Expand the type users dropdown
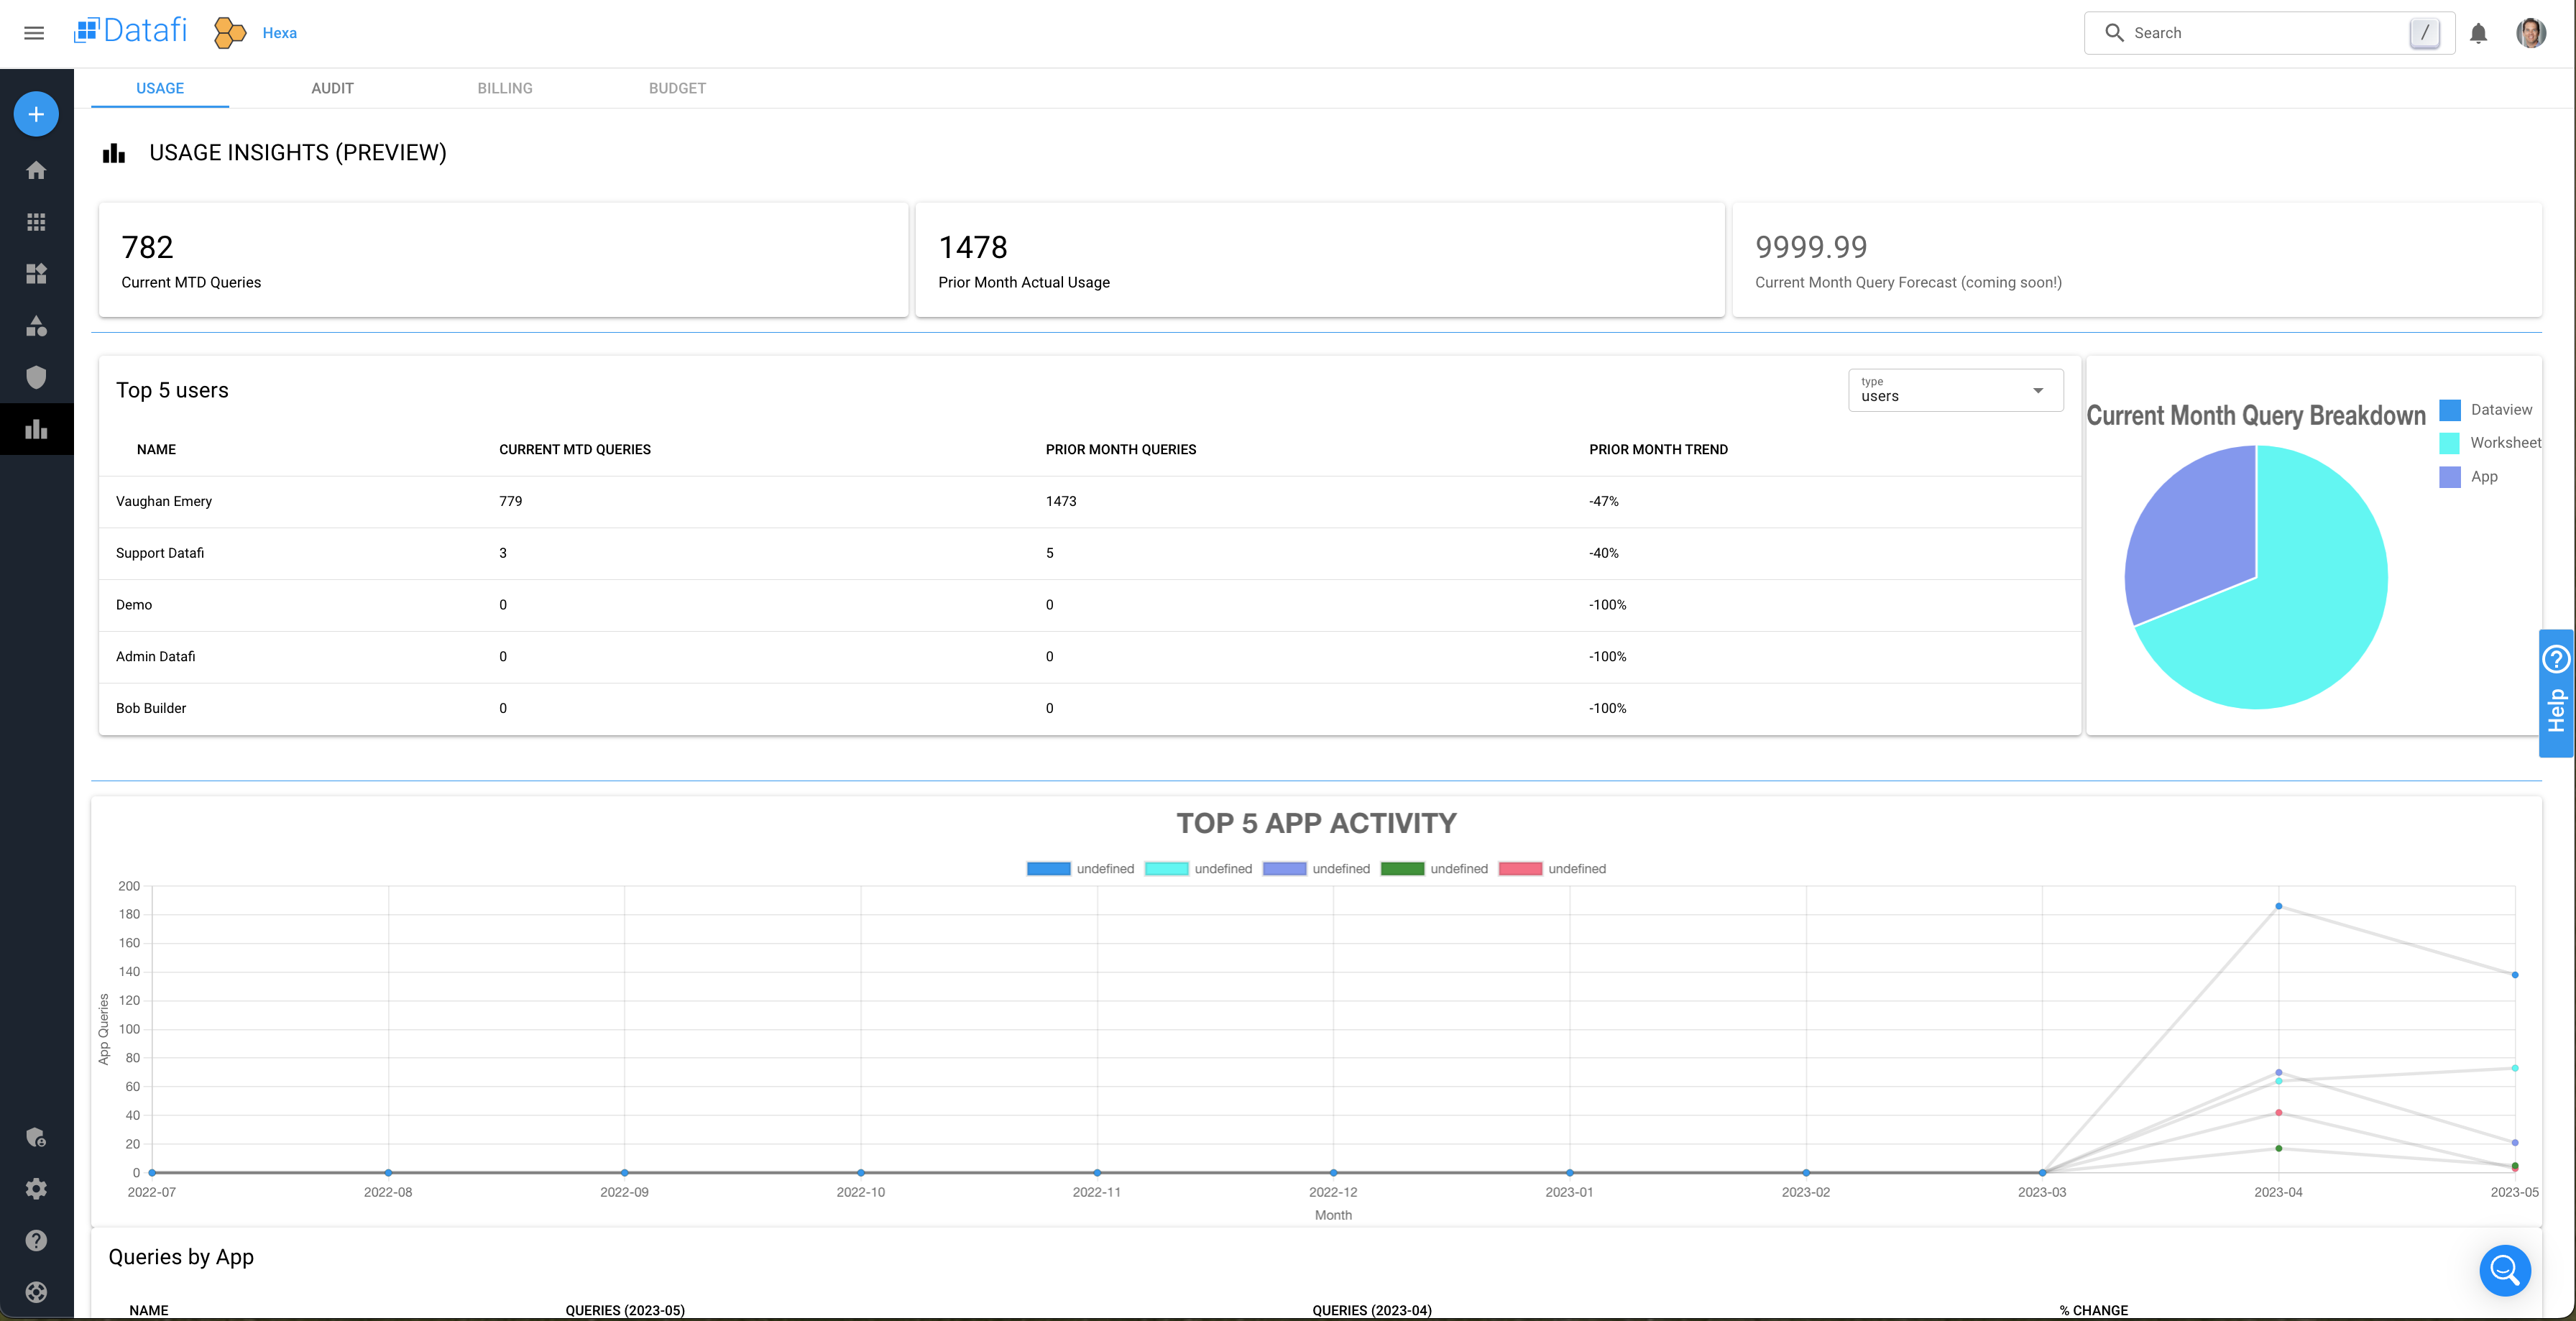 coord(1955,390)
